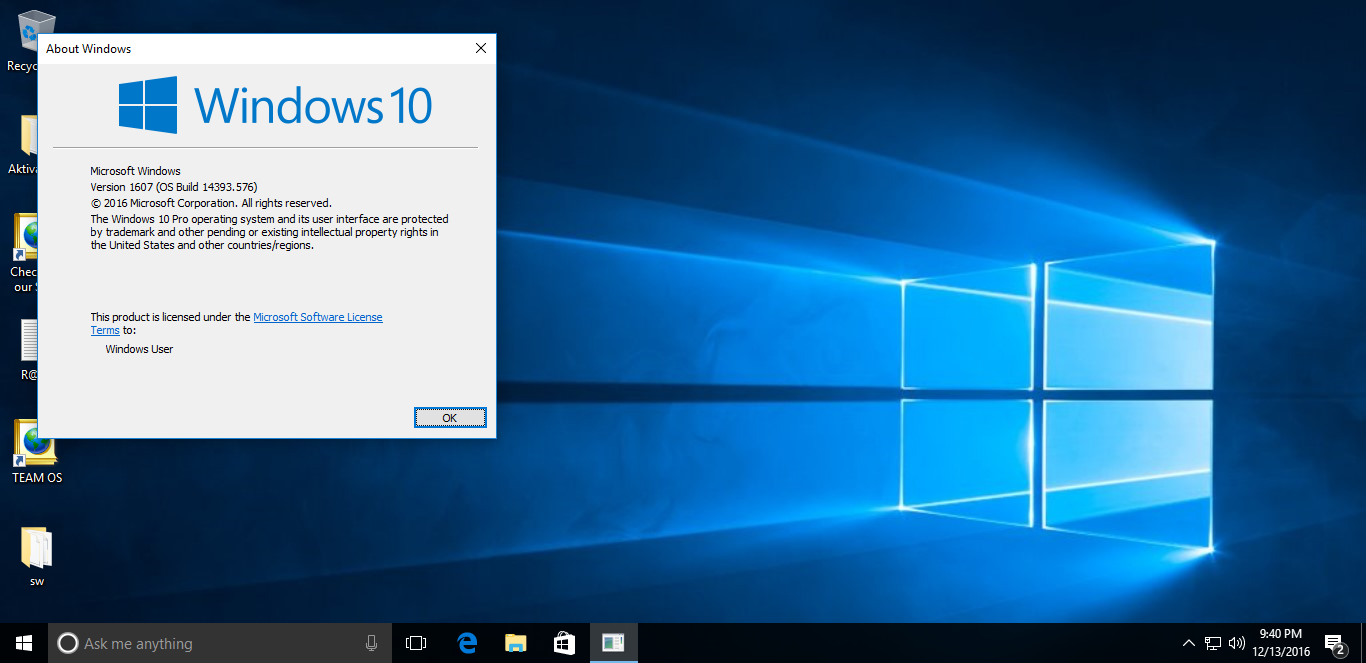
Task: Click the Microsoft Windows text line
Action: tap(135, 171)
